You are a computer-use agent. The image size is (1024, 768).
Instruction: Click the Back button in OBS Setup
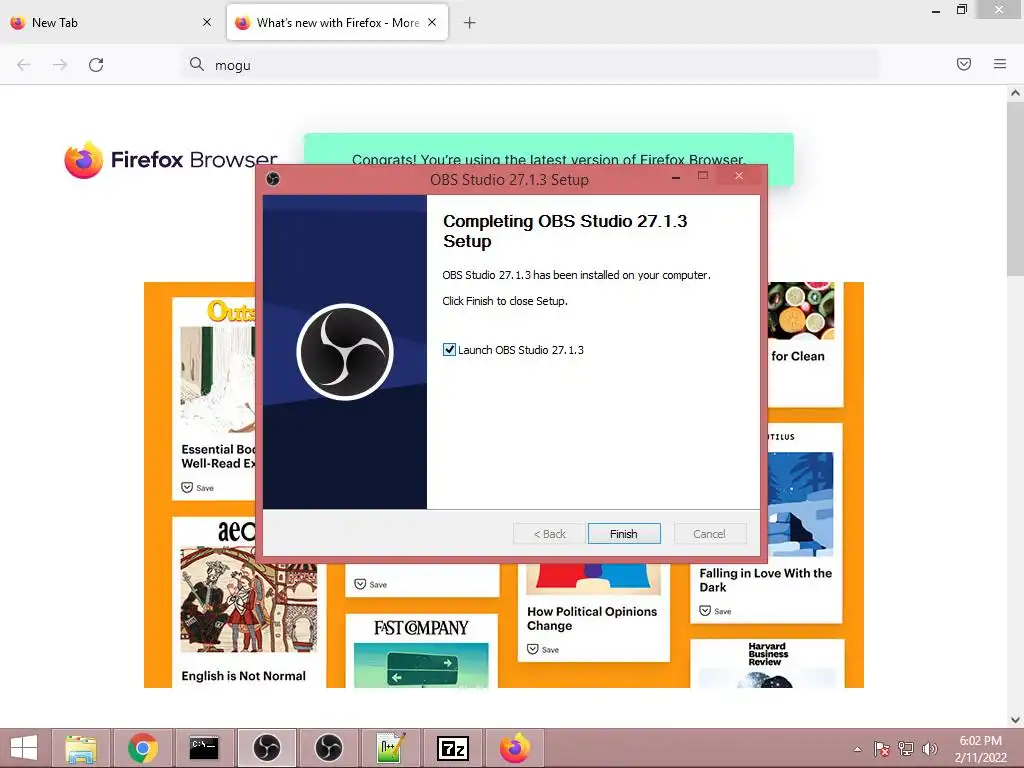pos(549,534)
